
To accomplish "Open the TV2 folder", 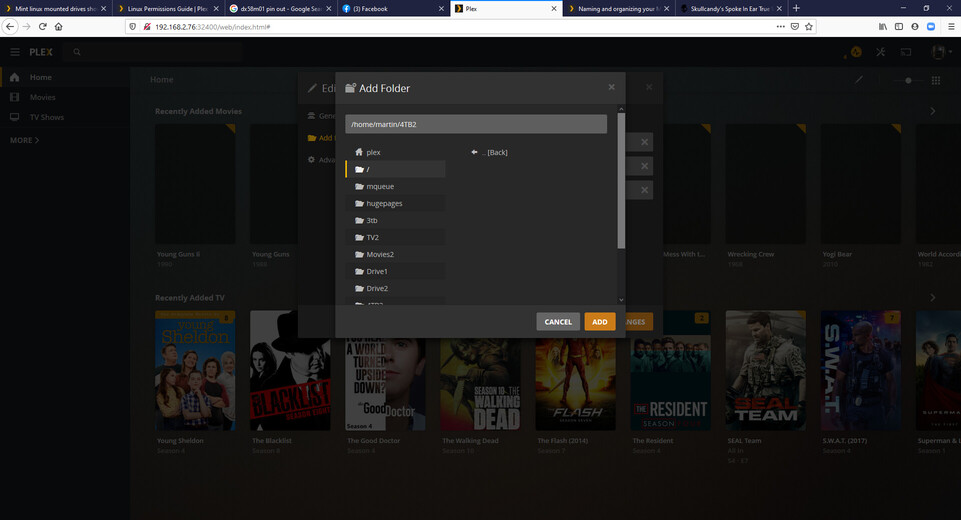I will [x=395, y=237].
